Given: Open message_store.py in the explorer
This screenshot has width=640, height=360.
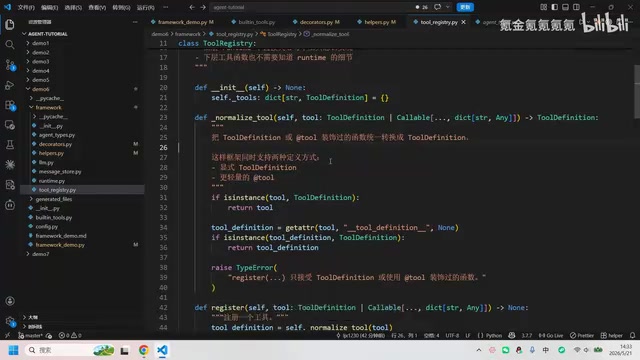Looking at the screenshot, I should 60,171.
